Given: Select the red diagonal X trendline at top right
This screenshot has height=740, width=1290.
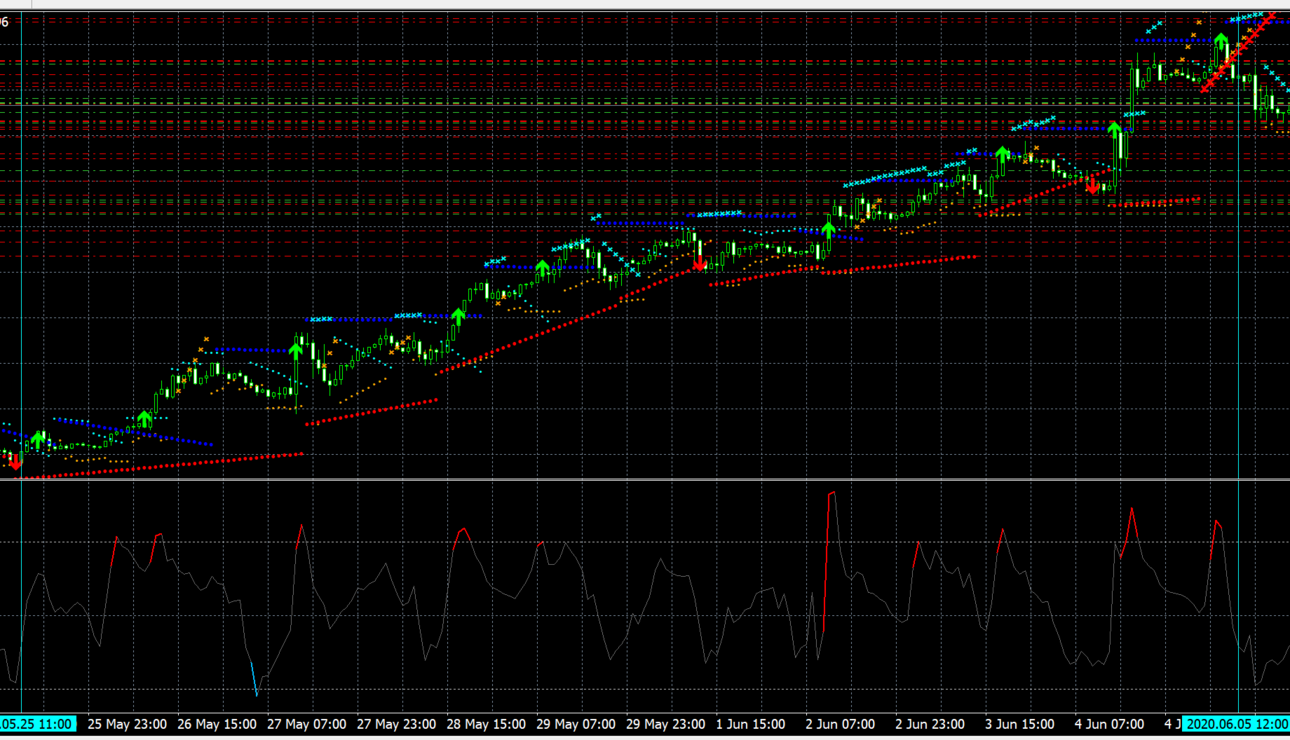Looking at the screenshot, I should pos(1240,50).
